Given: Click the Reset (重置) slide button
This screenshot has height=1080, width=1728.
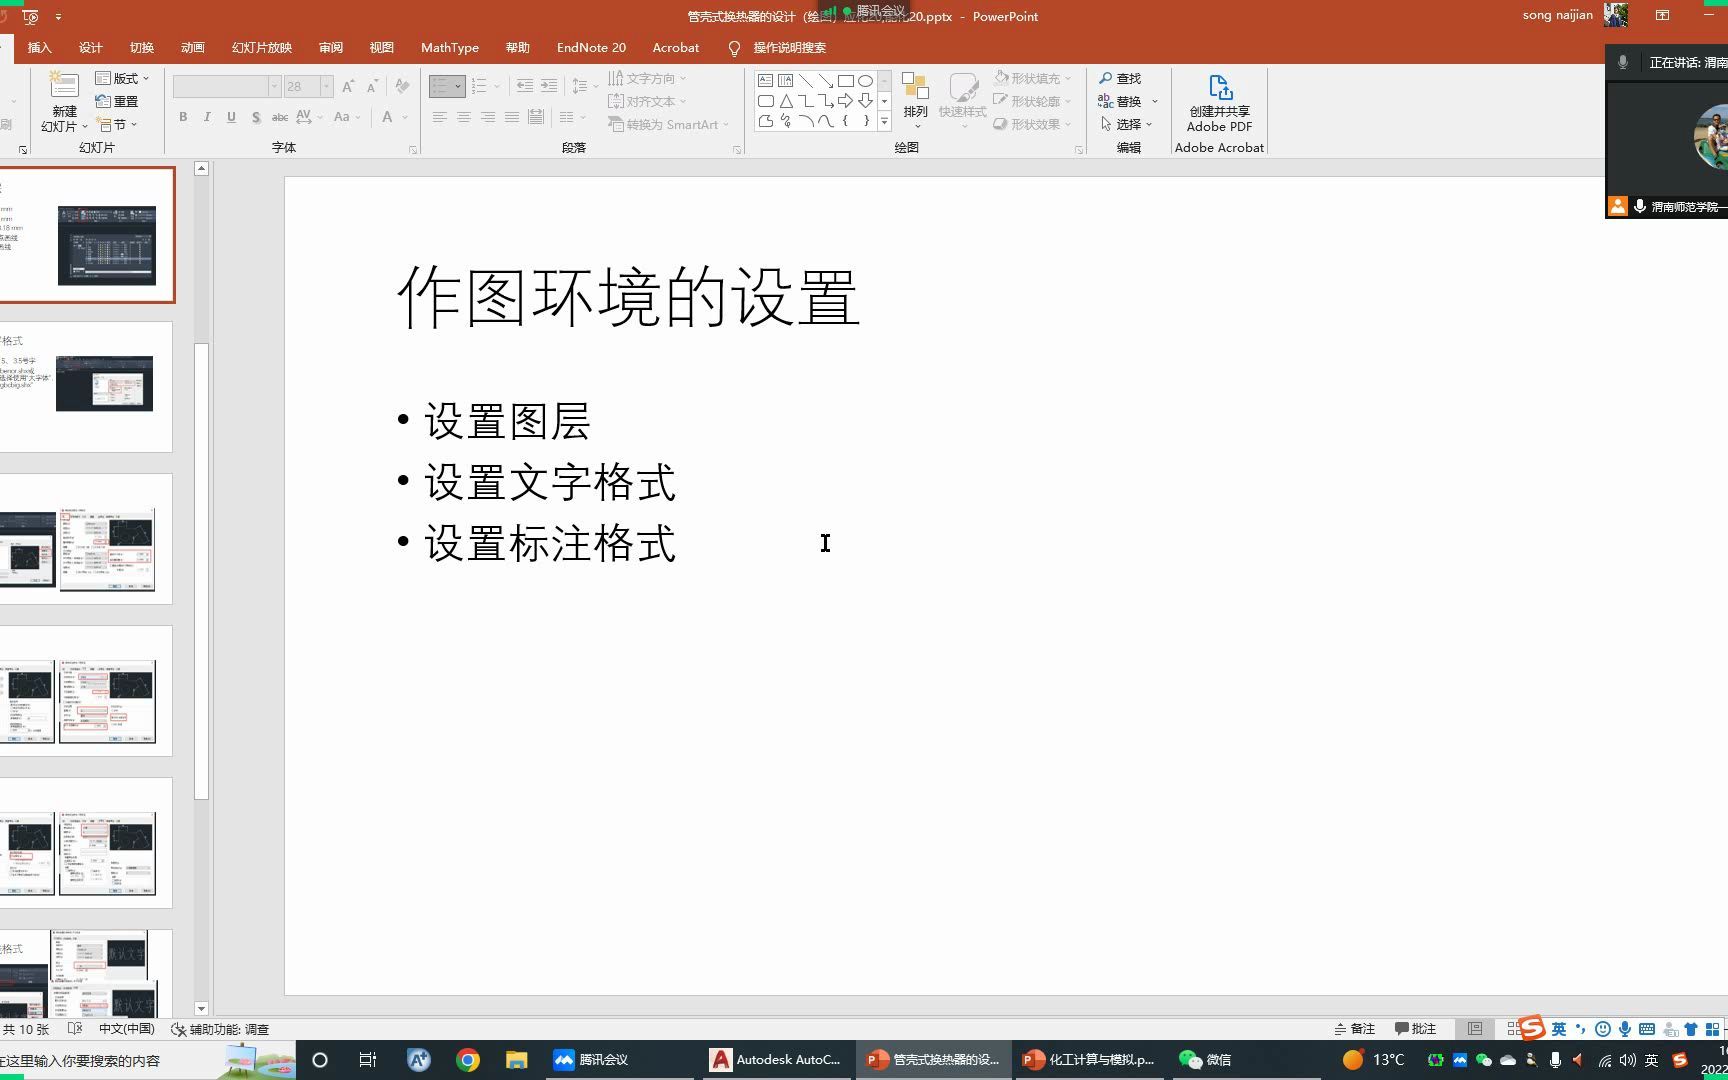Looking at the screenshot, I should point(117,101).
